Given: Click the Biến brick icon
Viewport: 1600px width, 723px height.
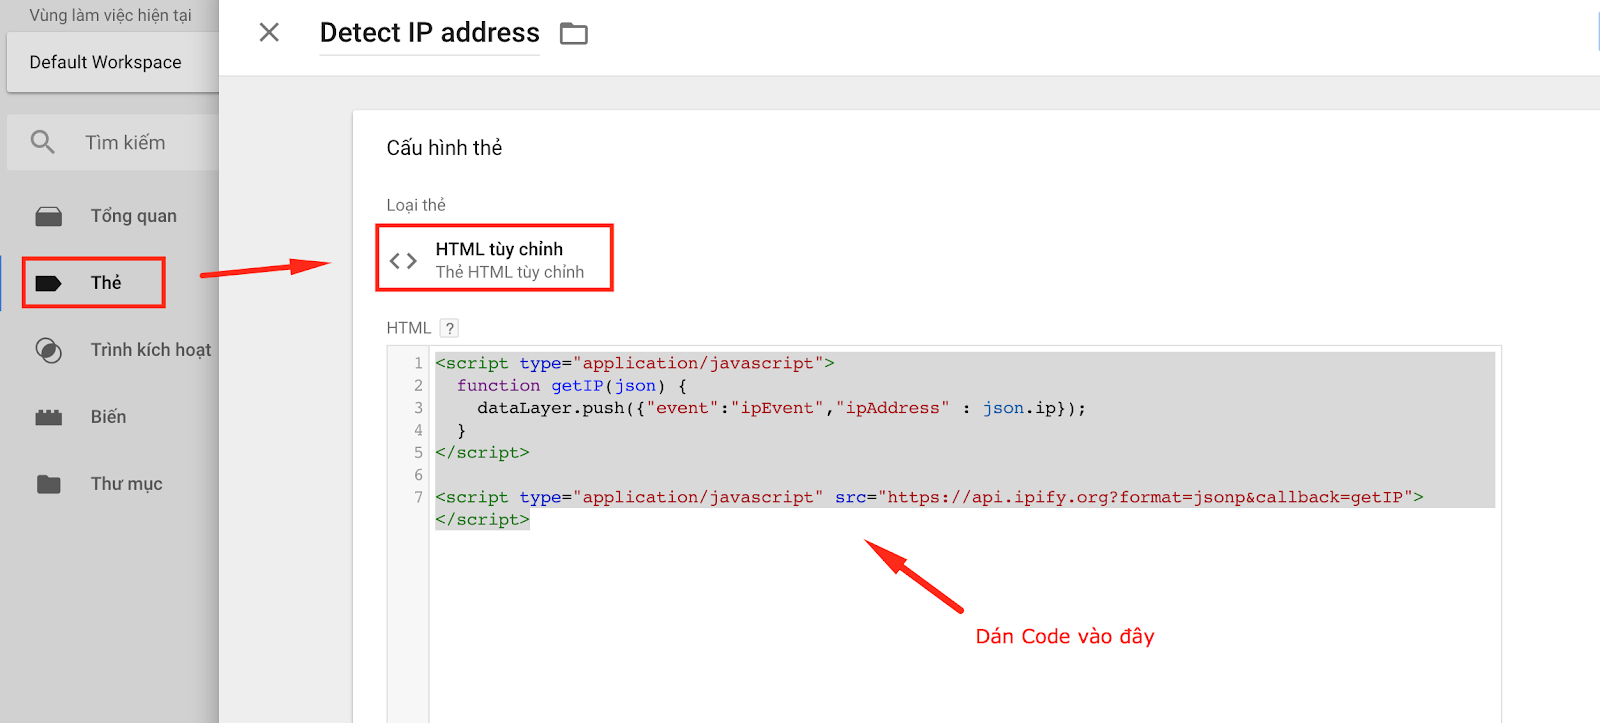Looking at the screenshot, I should coord(49,417).
